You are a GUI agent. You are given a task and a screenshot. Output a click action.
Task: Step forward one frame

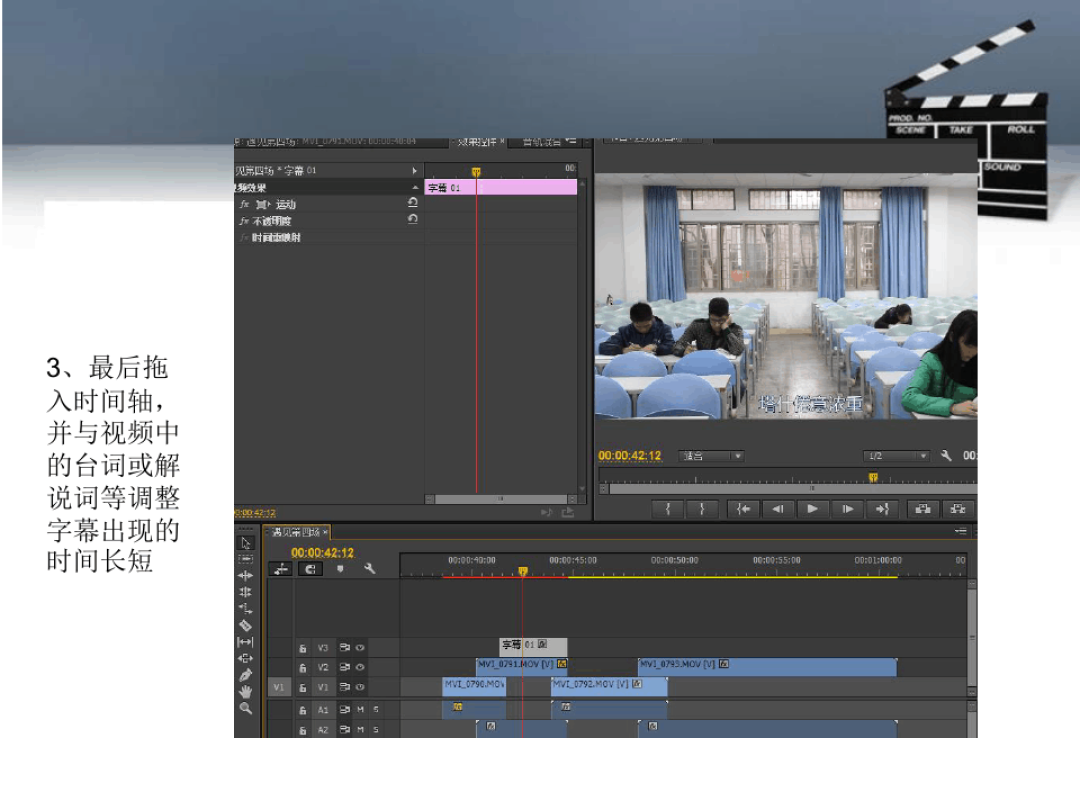(847, 509)
